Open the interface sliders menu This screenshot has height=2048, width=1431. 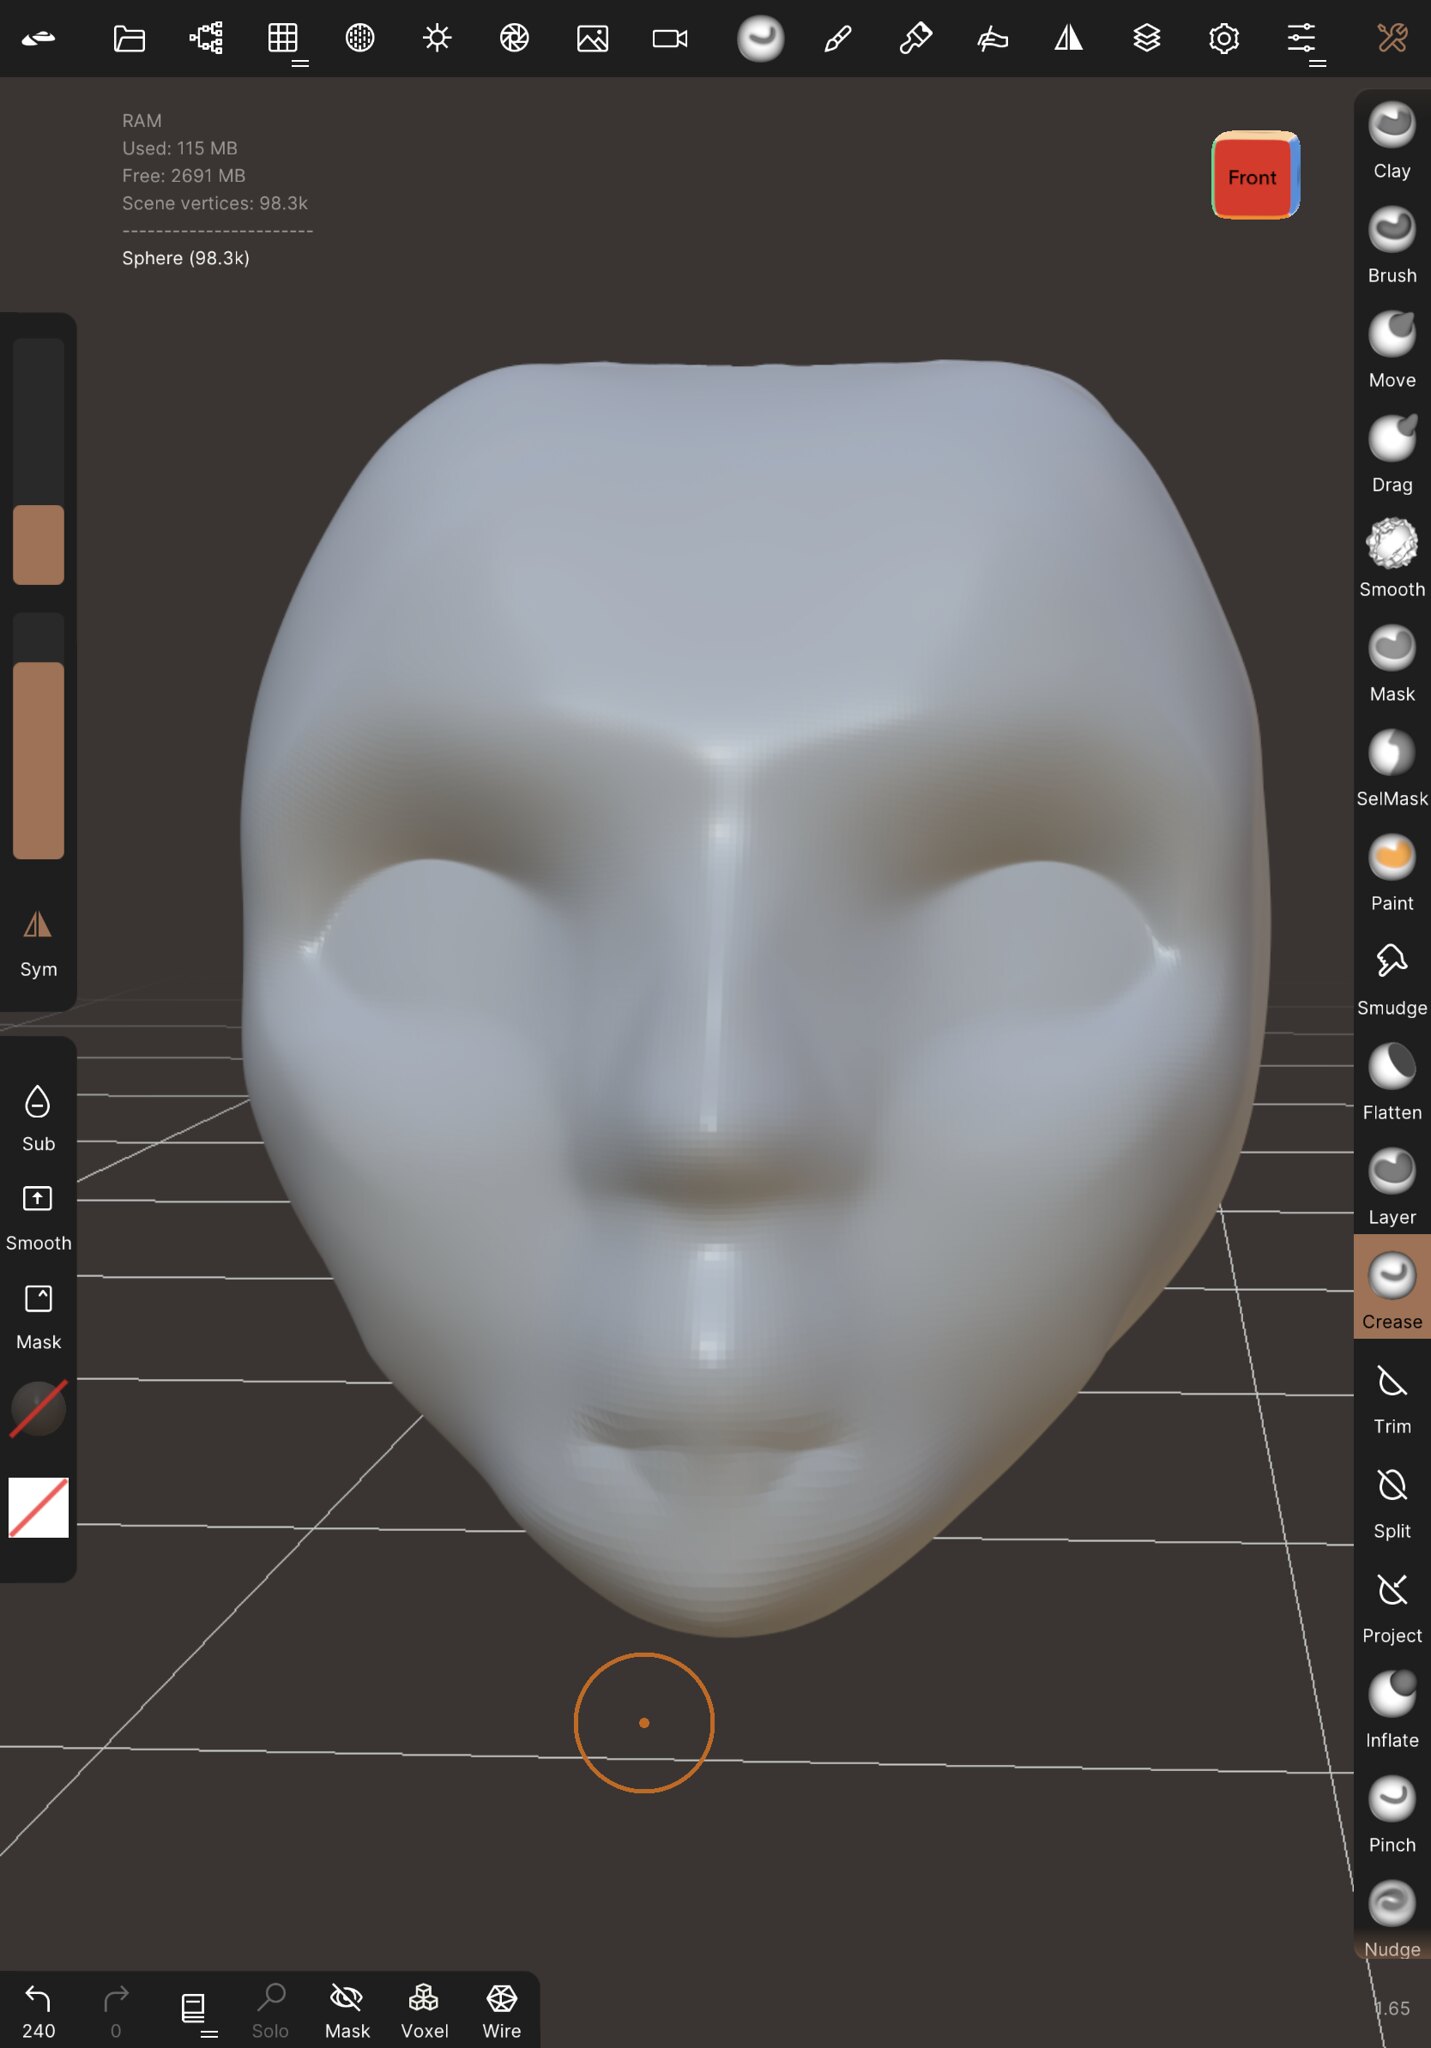click(x=1301, y=39)
